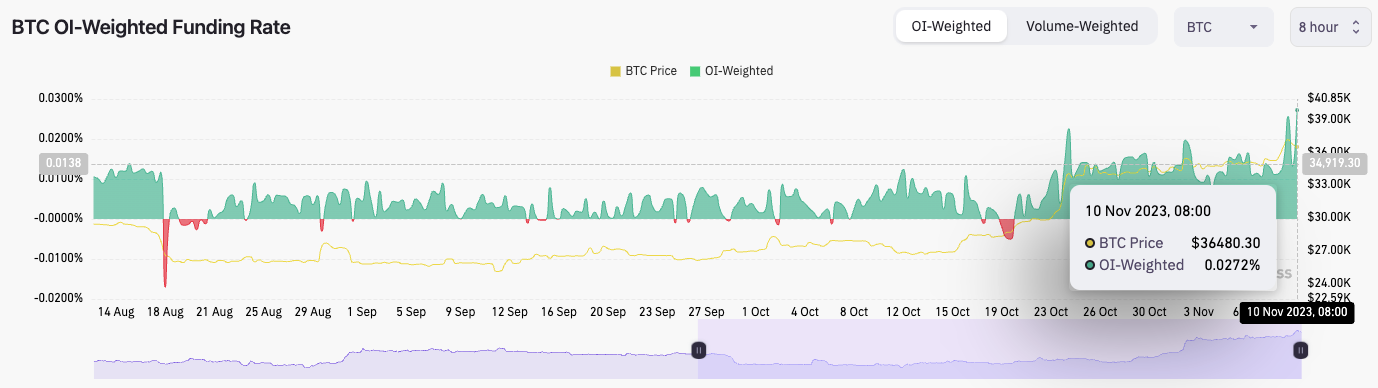Screen dimensions: 1378x388
Task: Click the highlighted range in the navigator strip
Action: pos(998,350)
